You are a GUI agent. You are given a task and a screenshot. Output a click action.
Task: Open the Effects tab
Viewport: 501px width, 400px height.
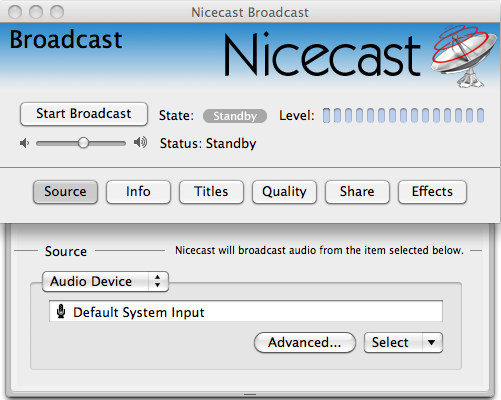pyautogui.click(x=432, y=192)
